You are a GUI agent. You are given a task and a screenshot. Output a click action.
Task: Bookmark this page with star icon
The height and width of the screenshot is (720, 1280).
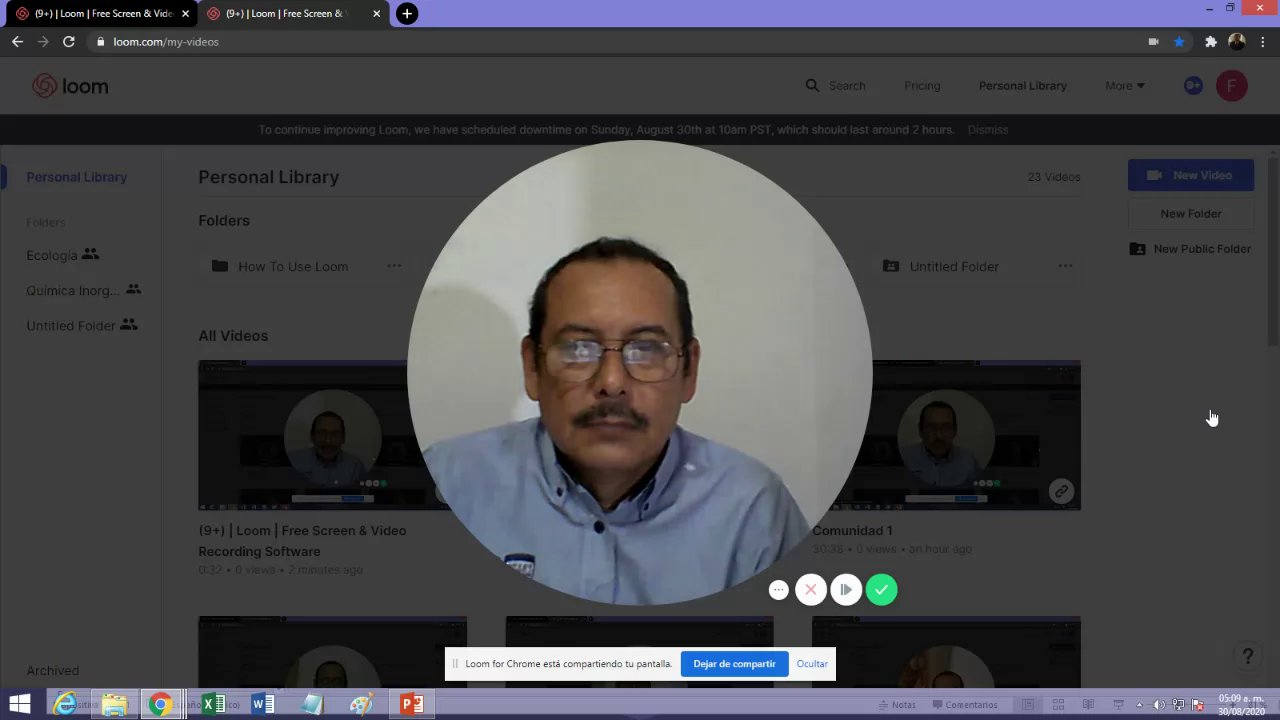[1179, 42]
